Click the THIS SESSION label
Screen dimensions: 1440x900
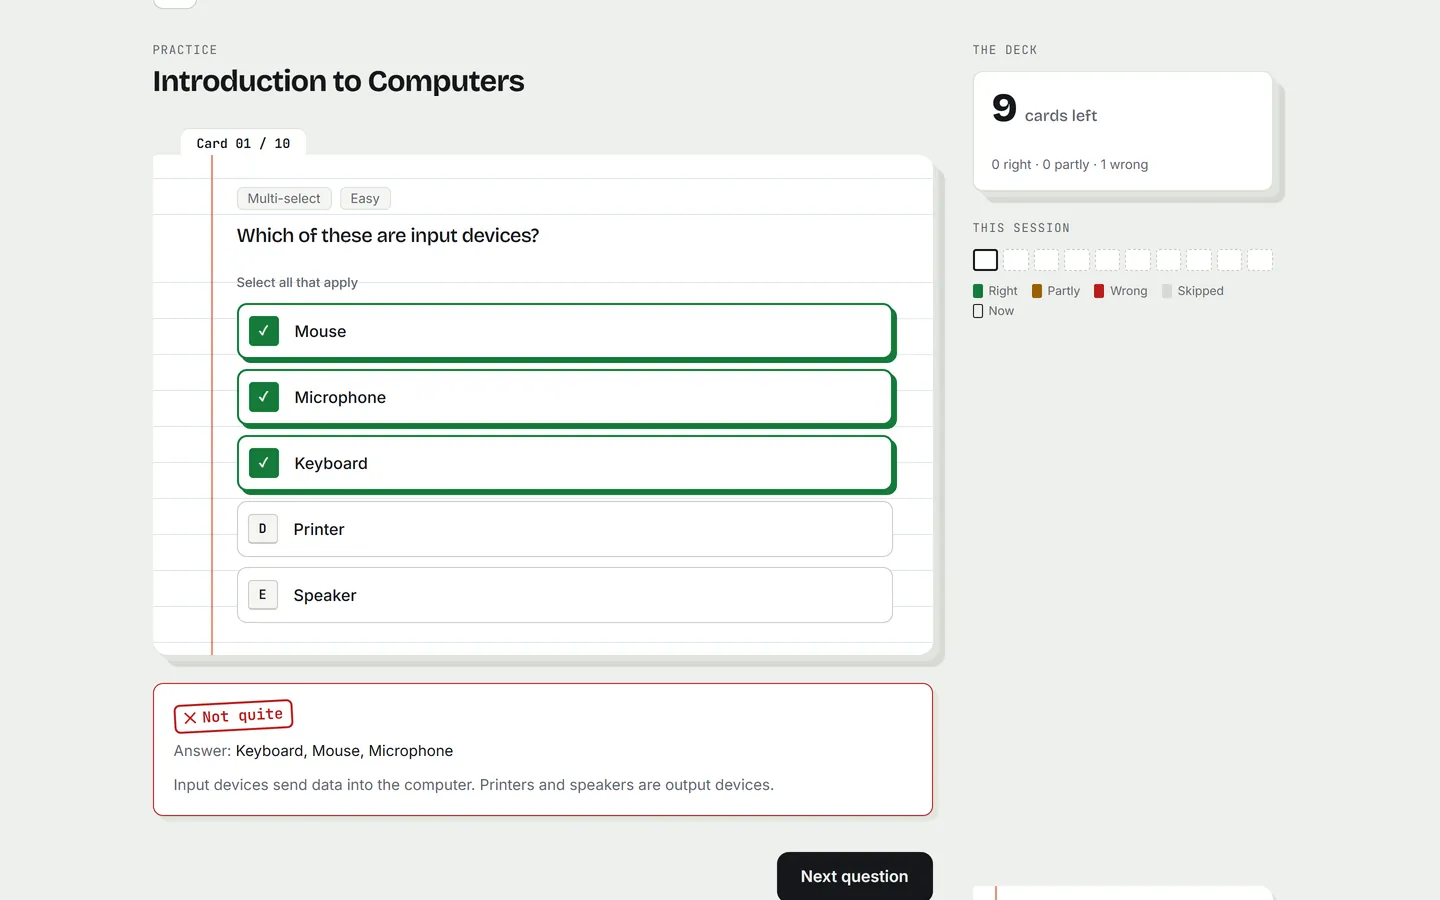(1021, 228)
